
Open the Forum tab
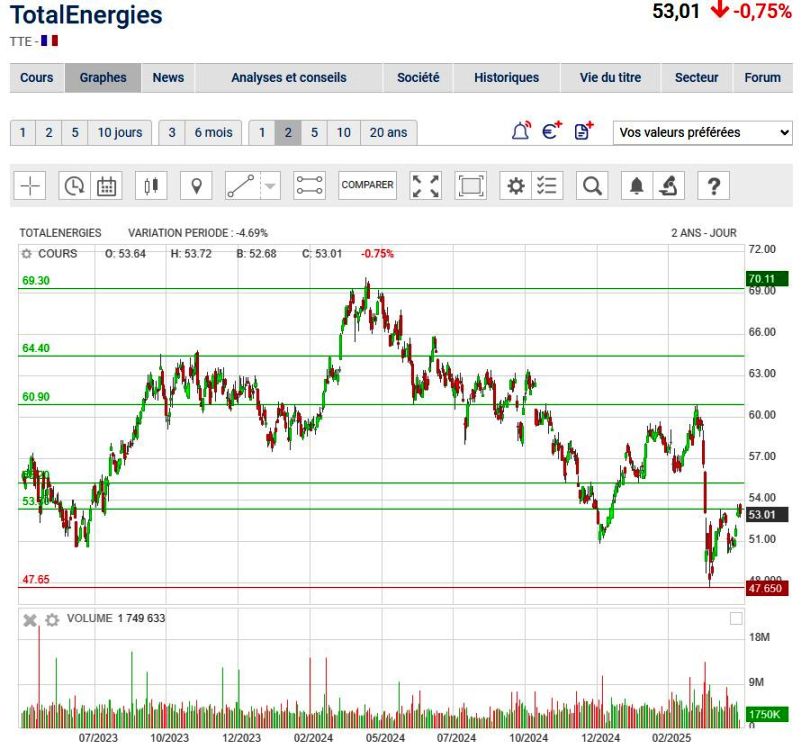pos(763,78)
